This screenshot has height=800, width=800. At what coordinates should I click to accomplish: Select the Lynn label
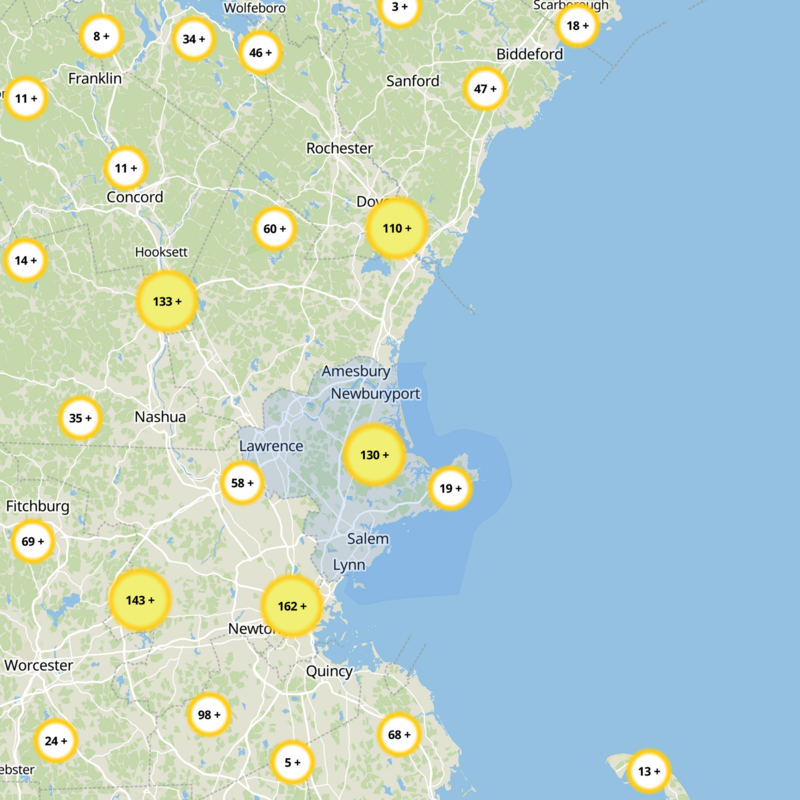tap(349, 565)
